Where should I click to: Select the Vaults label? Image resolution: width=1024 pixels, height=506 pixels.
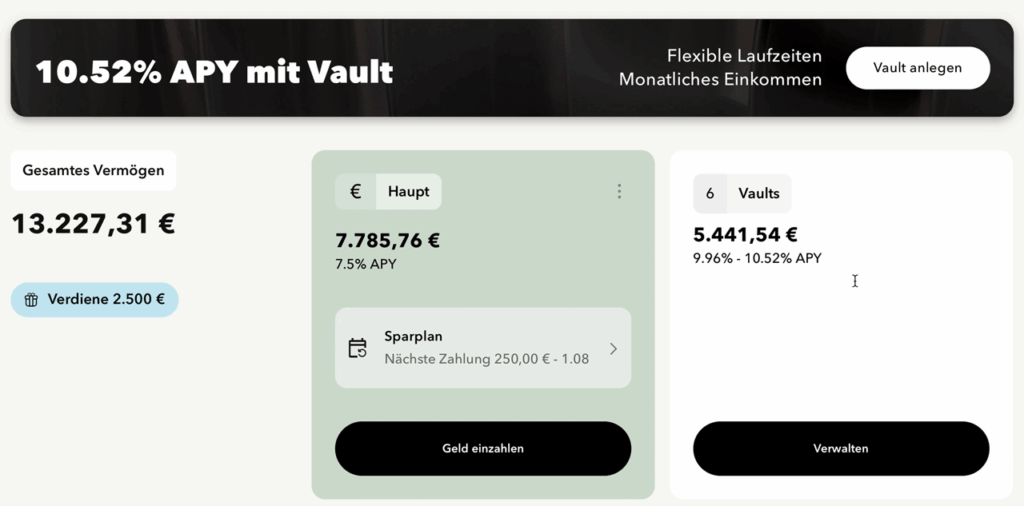pos(759,194)
